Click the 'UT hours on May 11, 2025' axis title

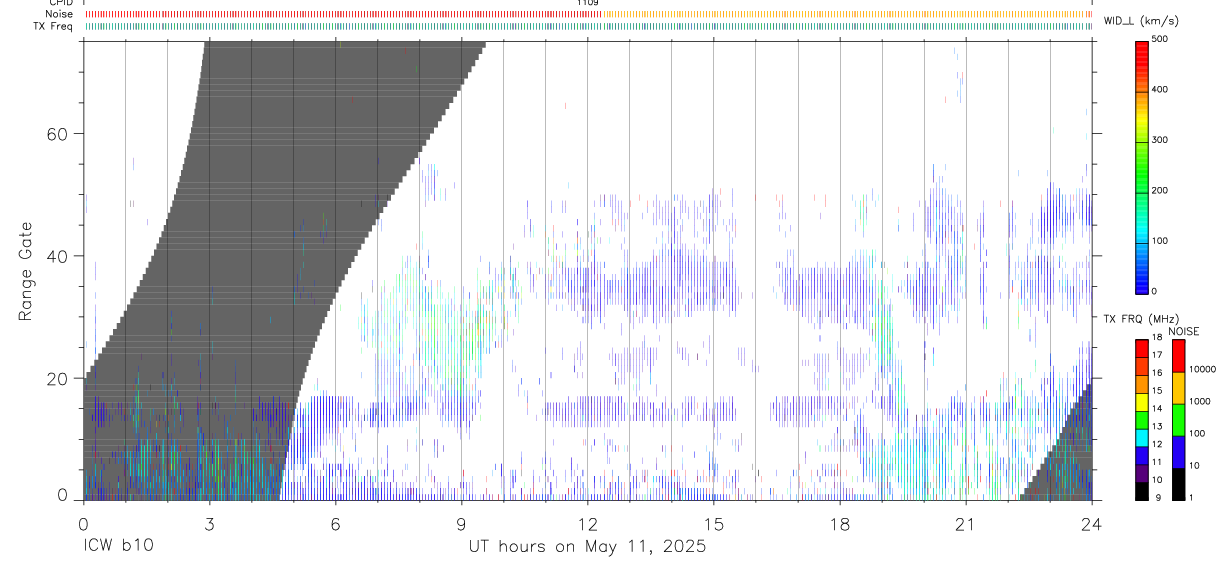click(588, 547)
